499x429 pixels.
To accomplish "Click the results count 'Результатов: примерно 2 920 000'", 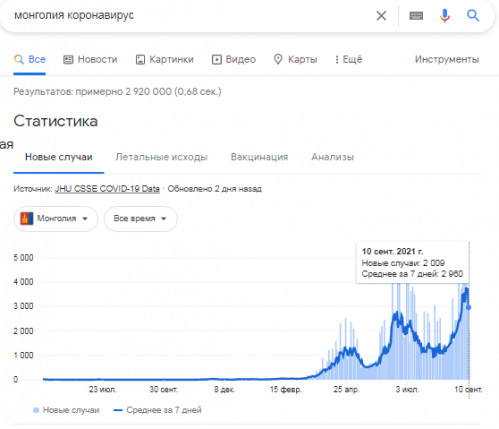I will (92, 92).
